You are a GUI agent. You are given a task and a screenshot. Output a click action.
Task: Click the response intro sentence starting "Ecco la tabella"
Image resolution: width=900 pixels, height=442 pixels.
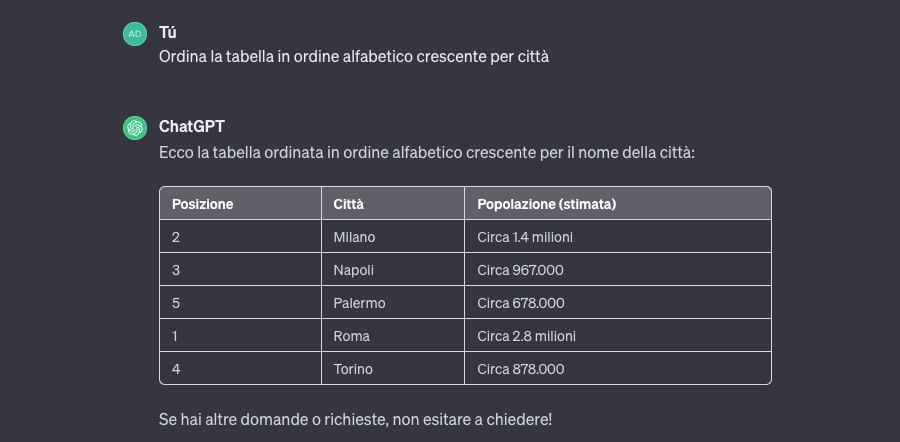click(x=426, y=154)
